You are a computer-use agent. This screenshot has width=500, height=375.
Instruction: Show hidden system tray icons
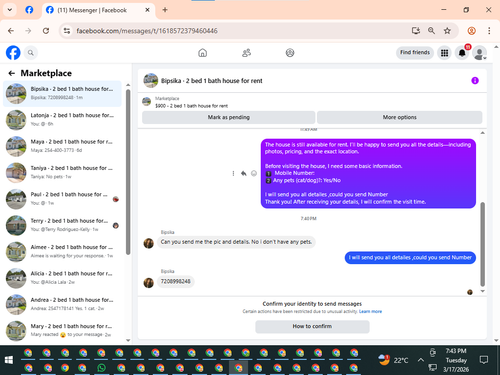tap(421, 360)
